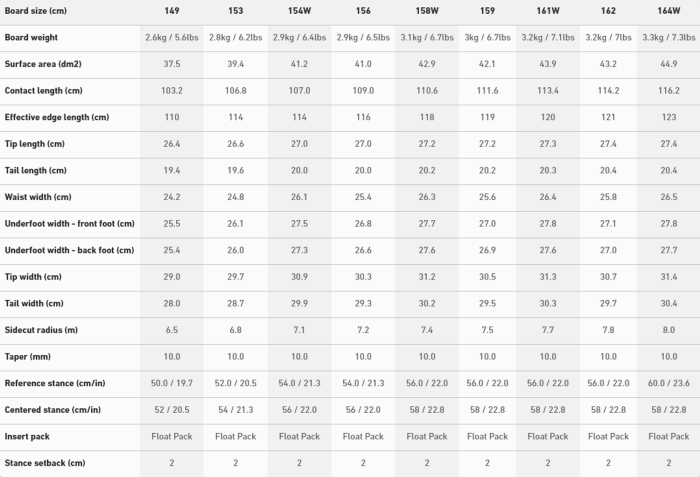
Task: Click the 8.0 sidecut radius value
Action: 668,330
